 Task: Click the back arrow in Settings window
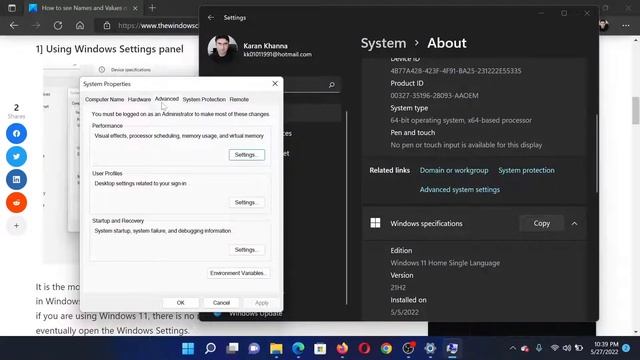click(211, 18)
